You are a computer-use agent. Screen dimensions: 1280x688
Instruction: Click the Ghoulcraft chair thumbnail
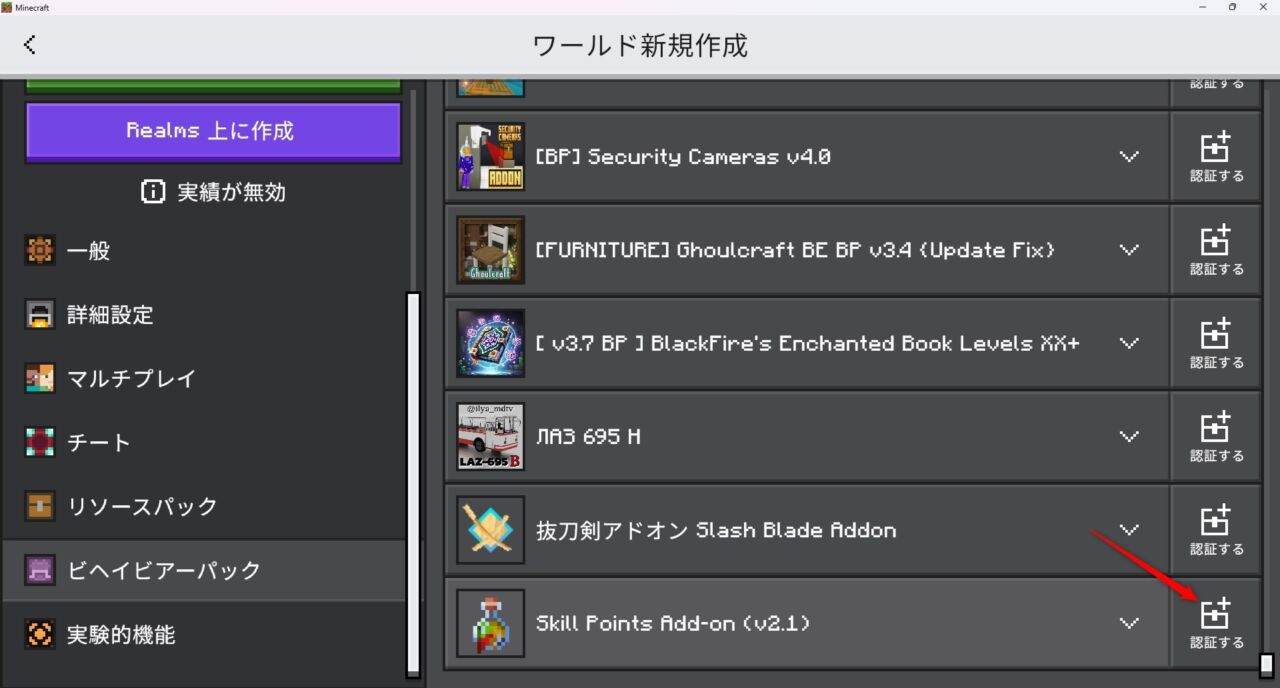pos(491,250)
